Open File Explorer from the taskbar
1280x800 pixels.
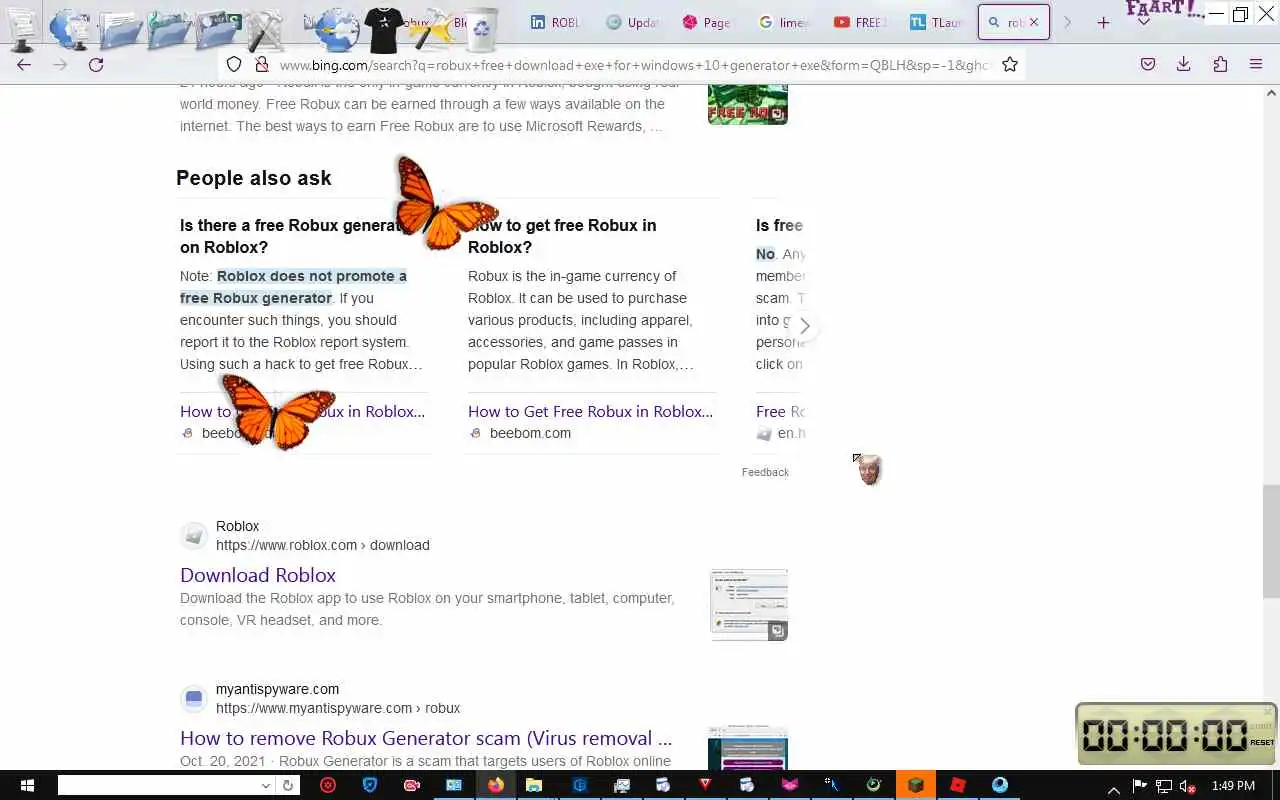(x=534, y=785)
